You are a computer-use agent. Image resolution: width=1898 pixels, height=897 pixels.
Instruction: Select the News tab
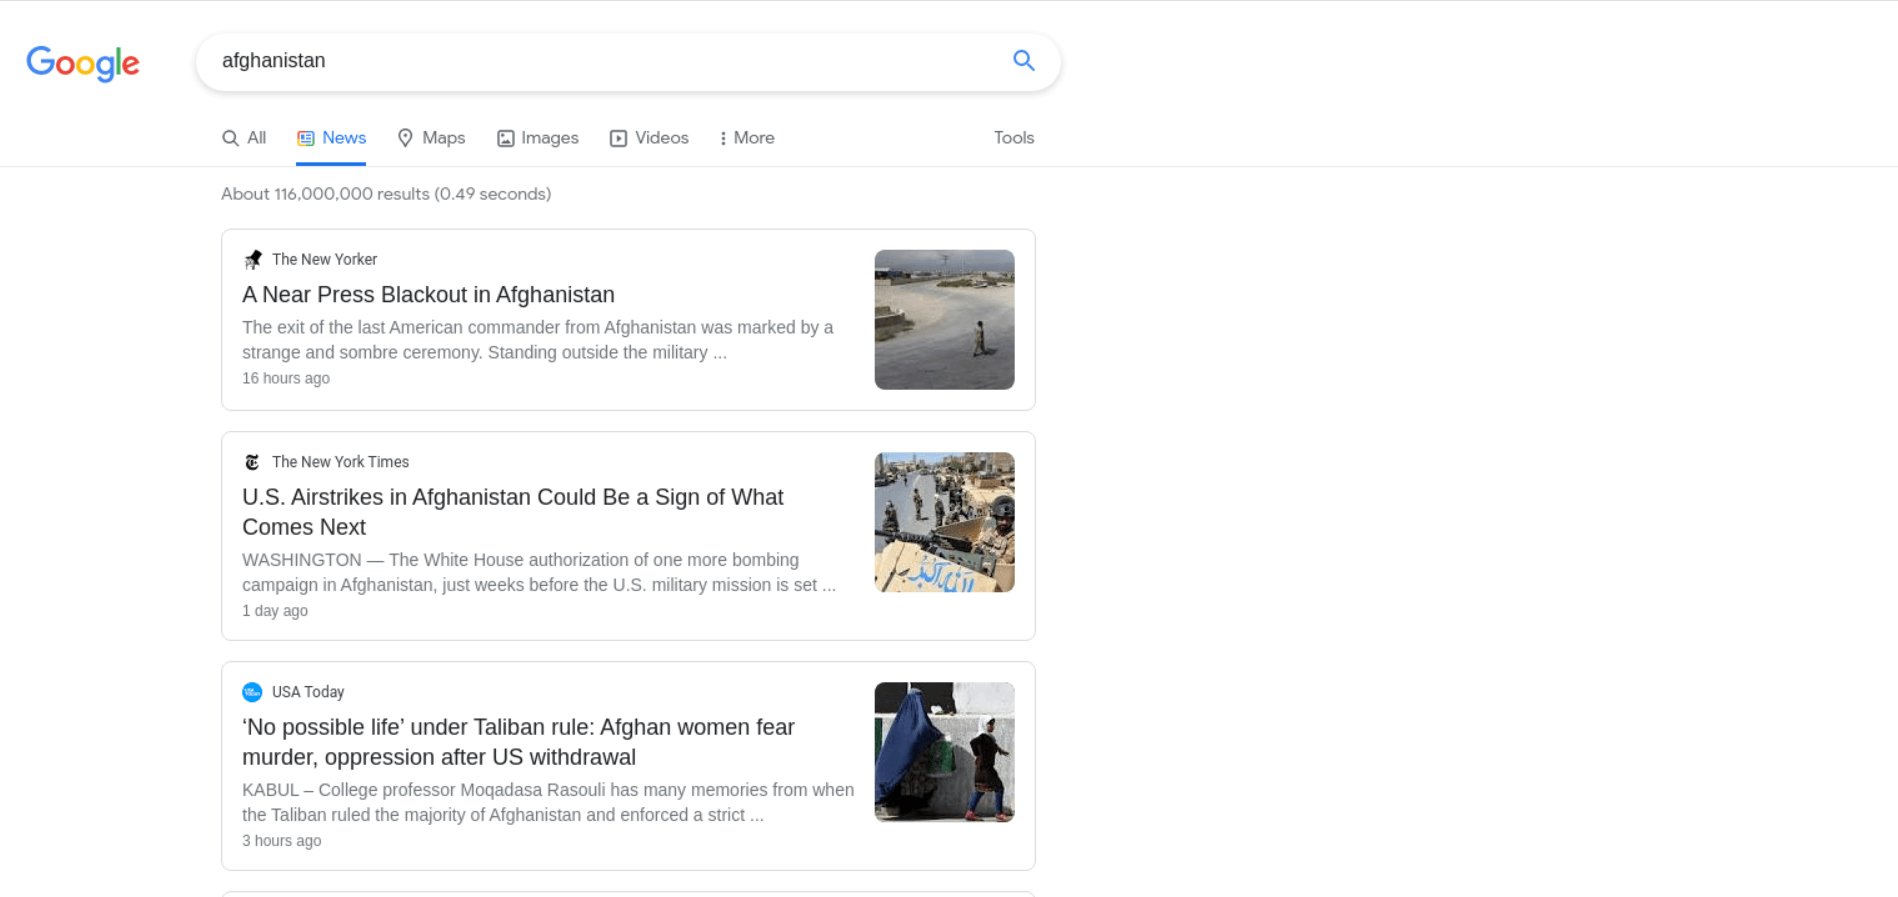coord(331,138)
